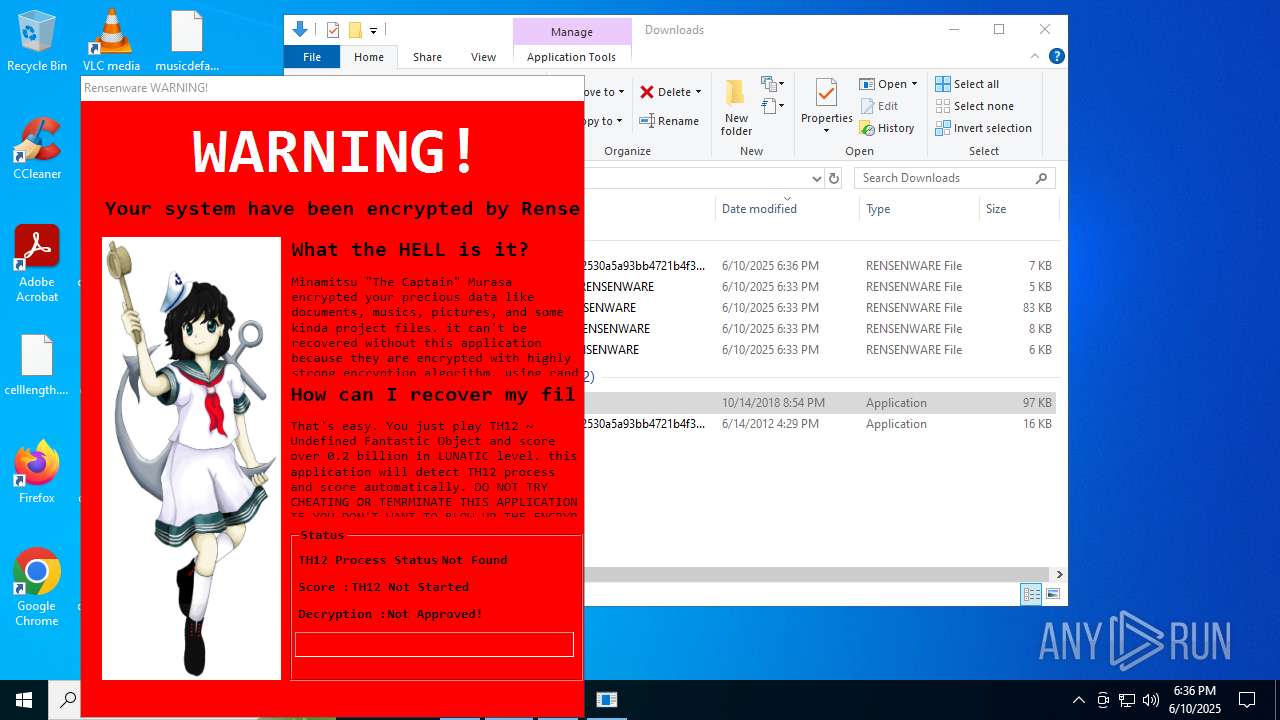
Task: Select the 6 KB RENSENWARE file row
Action: coord(820,350)
